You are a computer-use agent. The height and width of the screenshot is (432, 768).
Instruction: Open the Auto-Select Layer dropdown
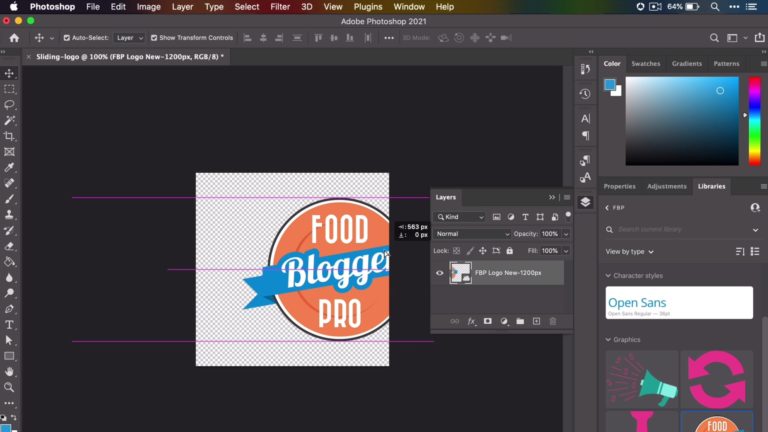(x=129, y=38)
